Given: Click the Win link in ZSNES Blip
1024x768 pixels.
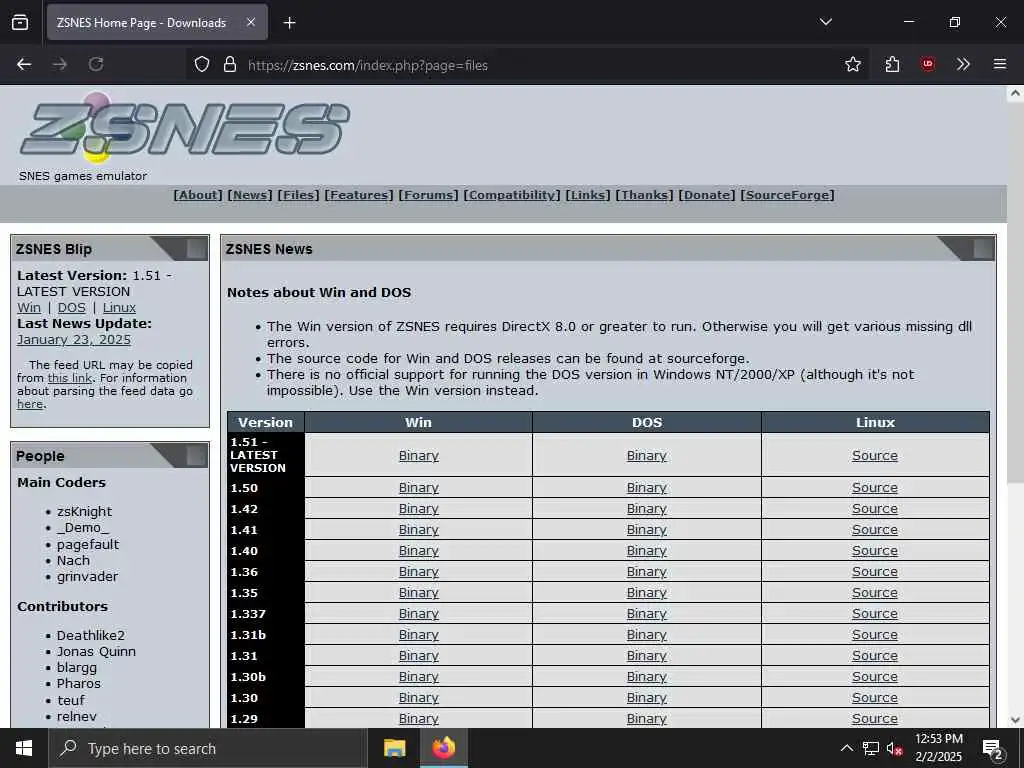Looking at the screenshot, I should (x=29, y=308).
